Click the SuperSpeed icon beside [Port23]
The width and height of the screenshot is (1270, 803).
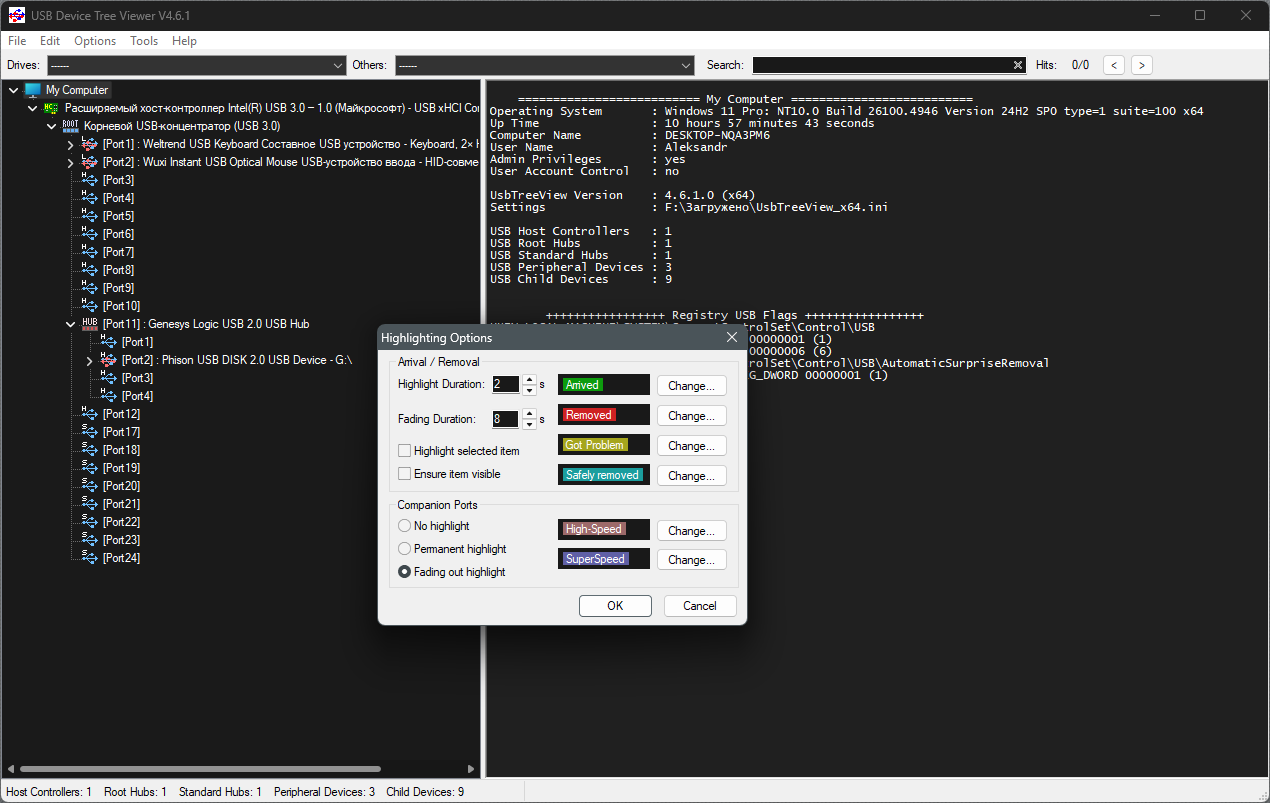(89, 540)
